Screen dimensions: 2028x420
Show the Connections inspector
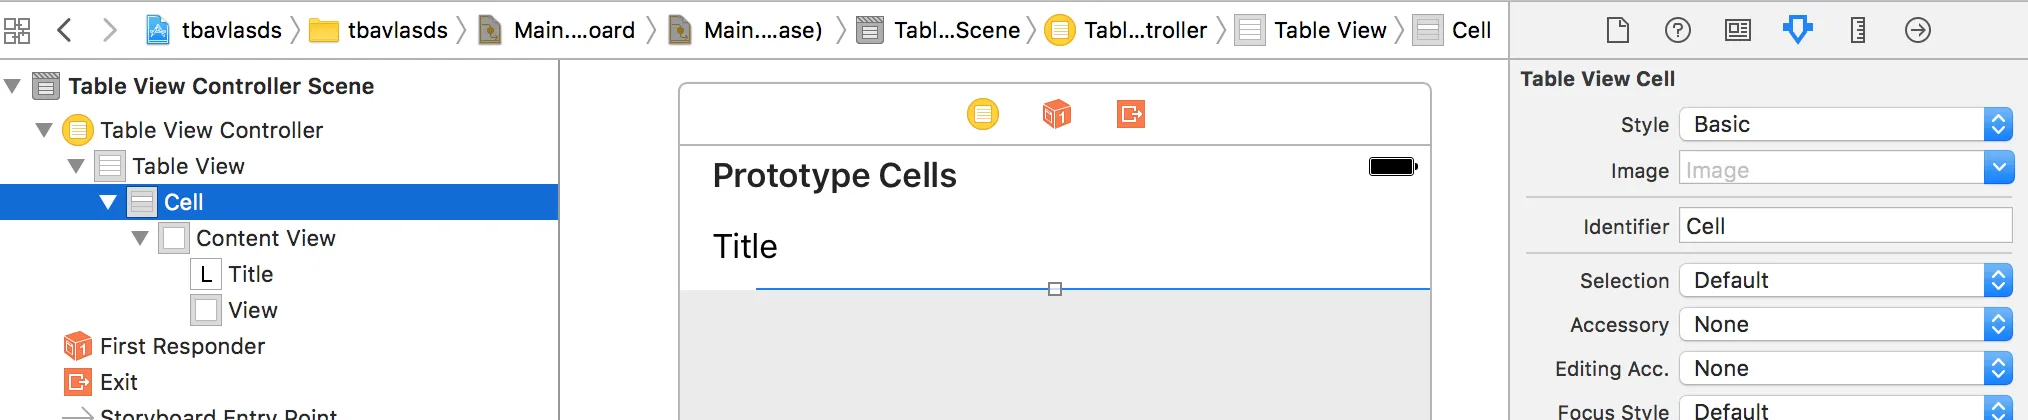[1917, 30]
